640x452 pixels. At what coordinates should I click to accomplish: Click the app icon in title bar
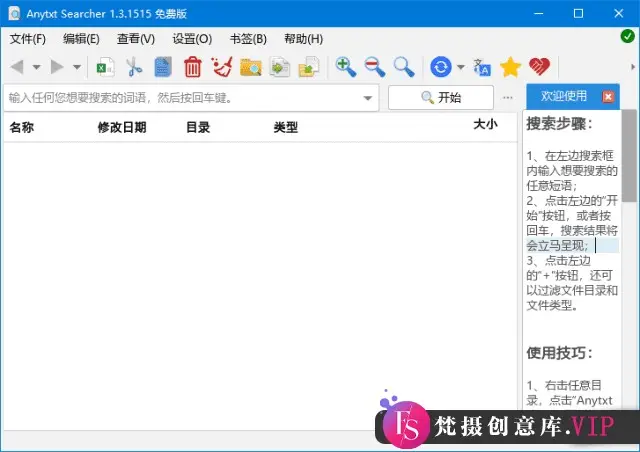[14, 13]
